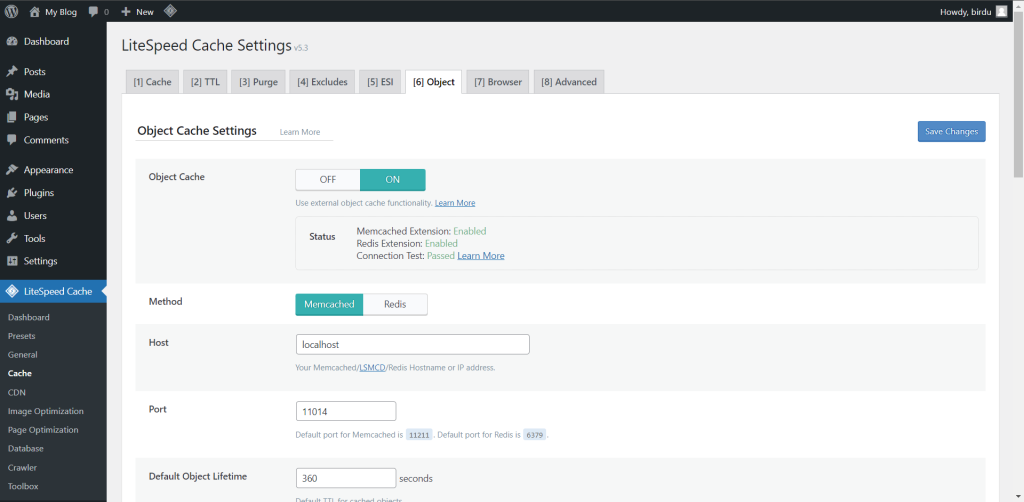This screenshot has width=1024, height=502.
Task: Select the [6] Object tab
Action: click(x=434, y=82)
